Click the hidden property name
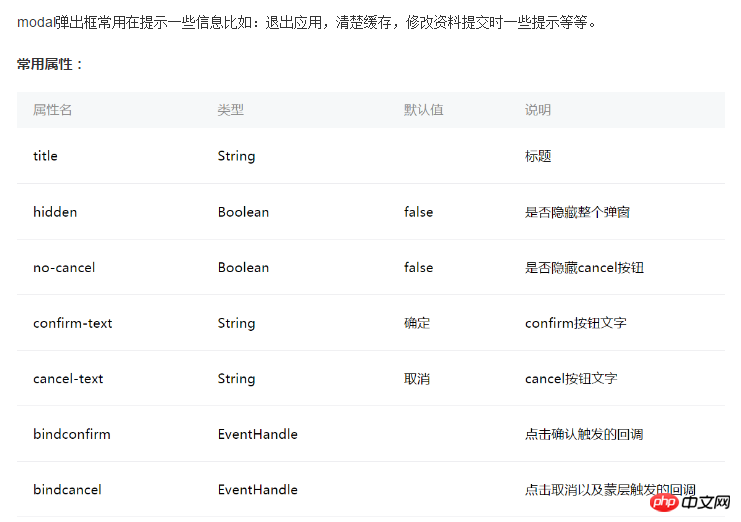Image resolution: width=741 pixels, height=522 pixels. [55, 212]
